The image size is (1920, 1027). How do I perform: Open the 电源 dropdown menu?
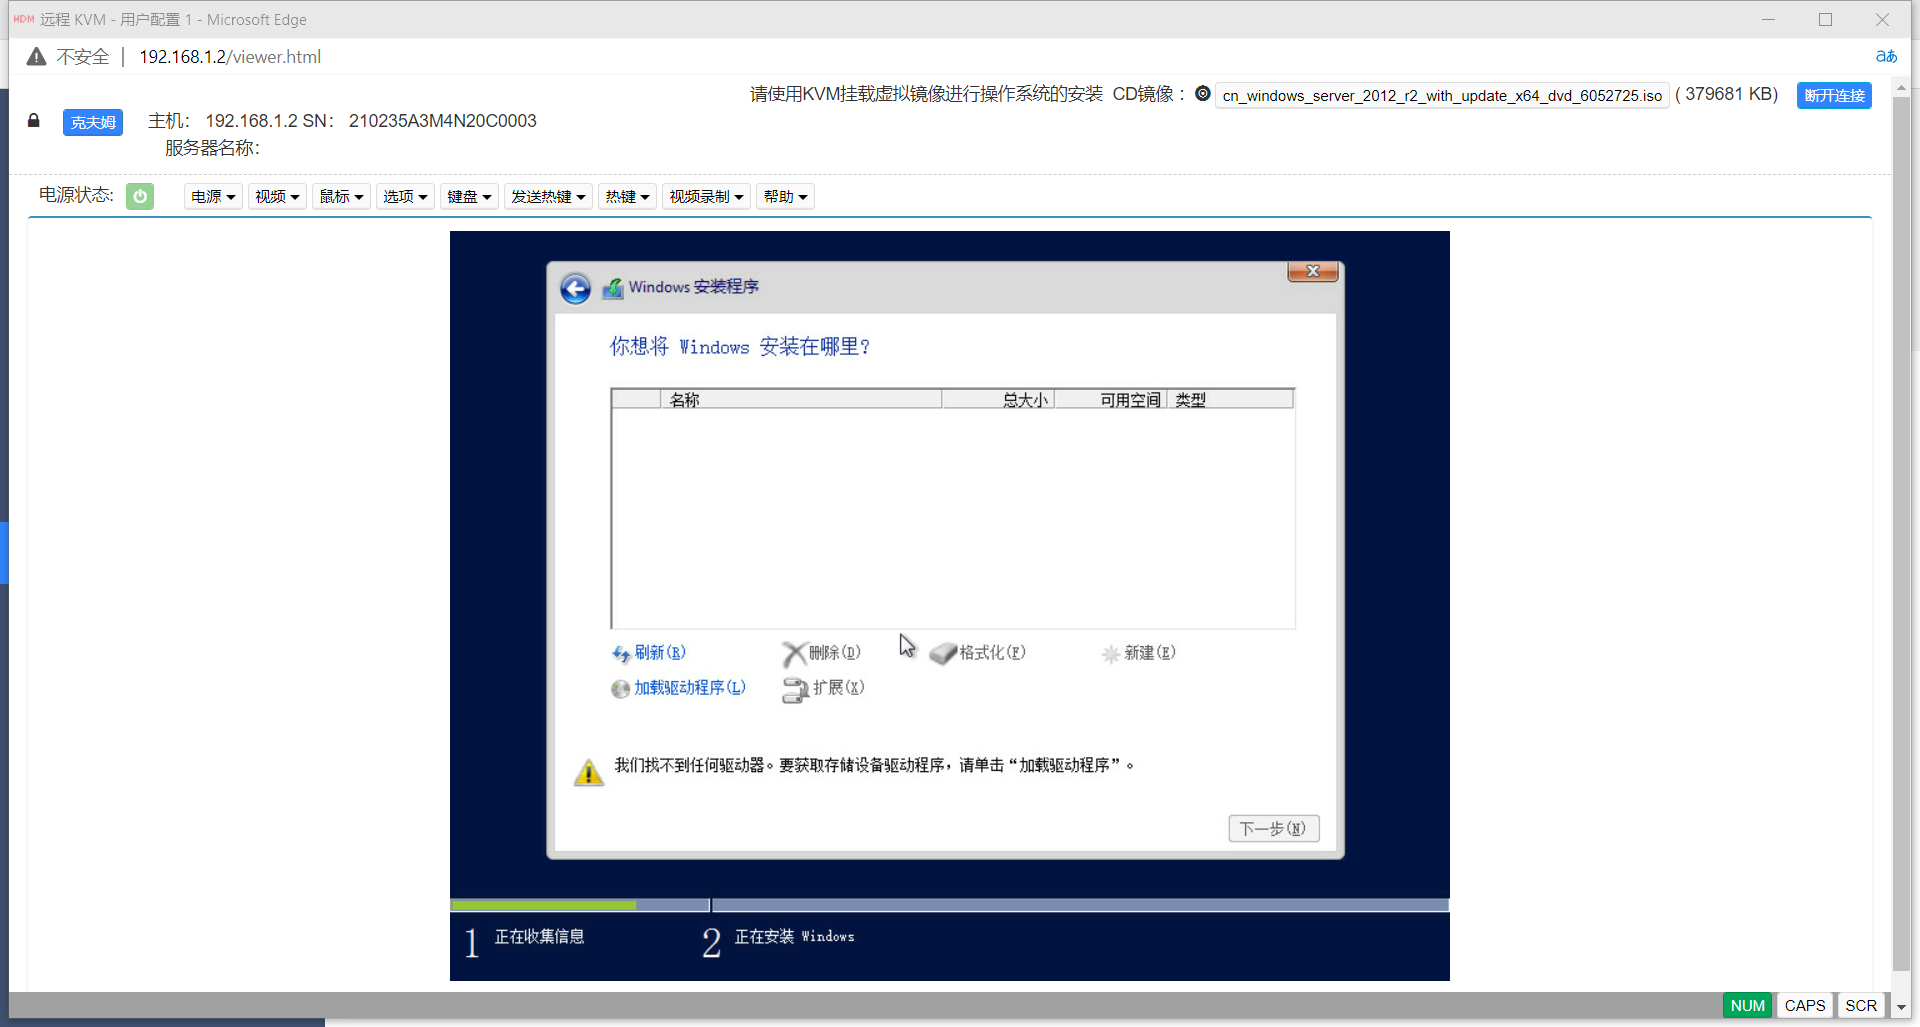(x=213, y=197)
